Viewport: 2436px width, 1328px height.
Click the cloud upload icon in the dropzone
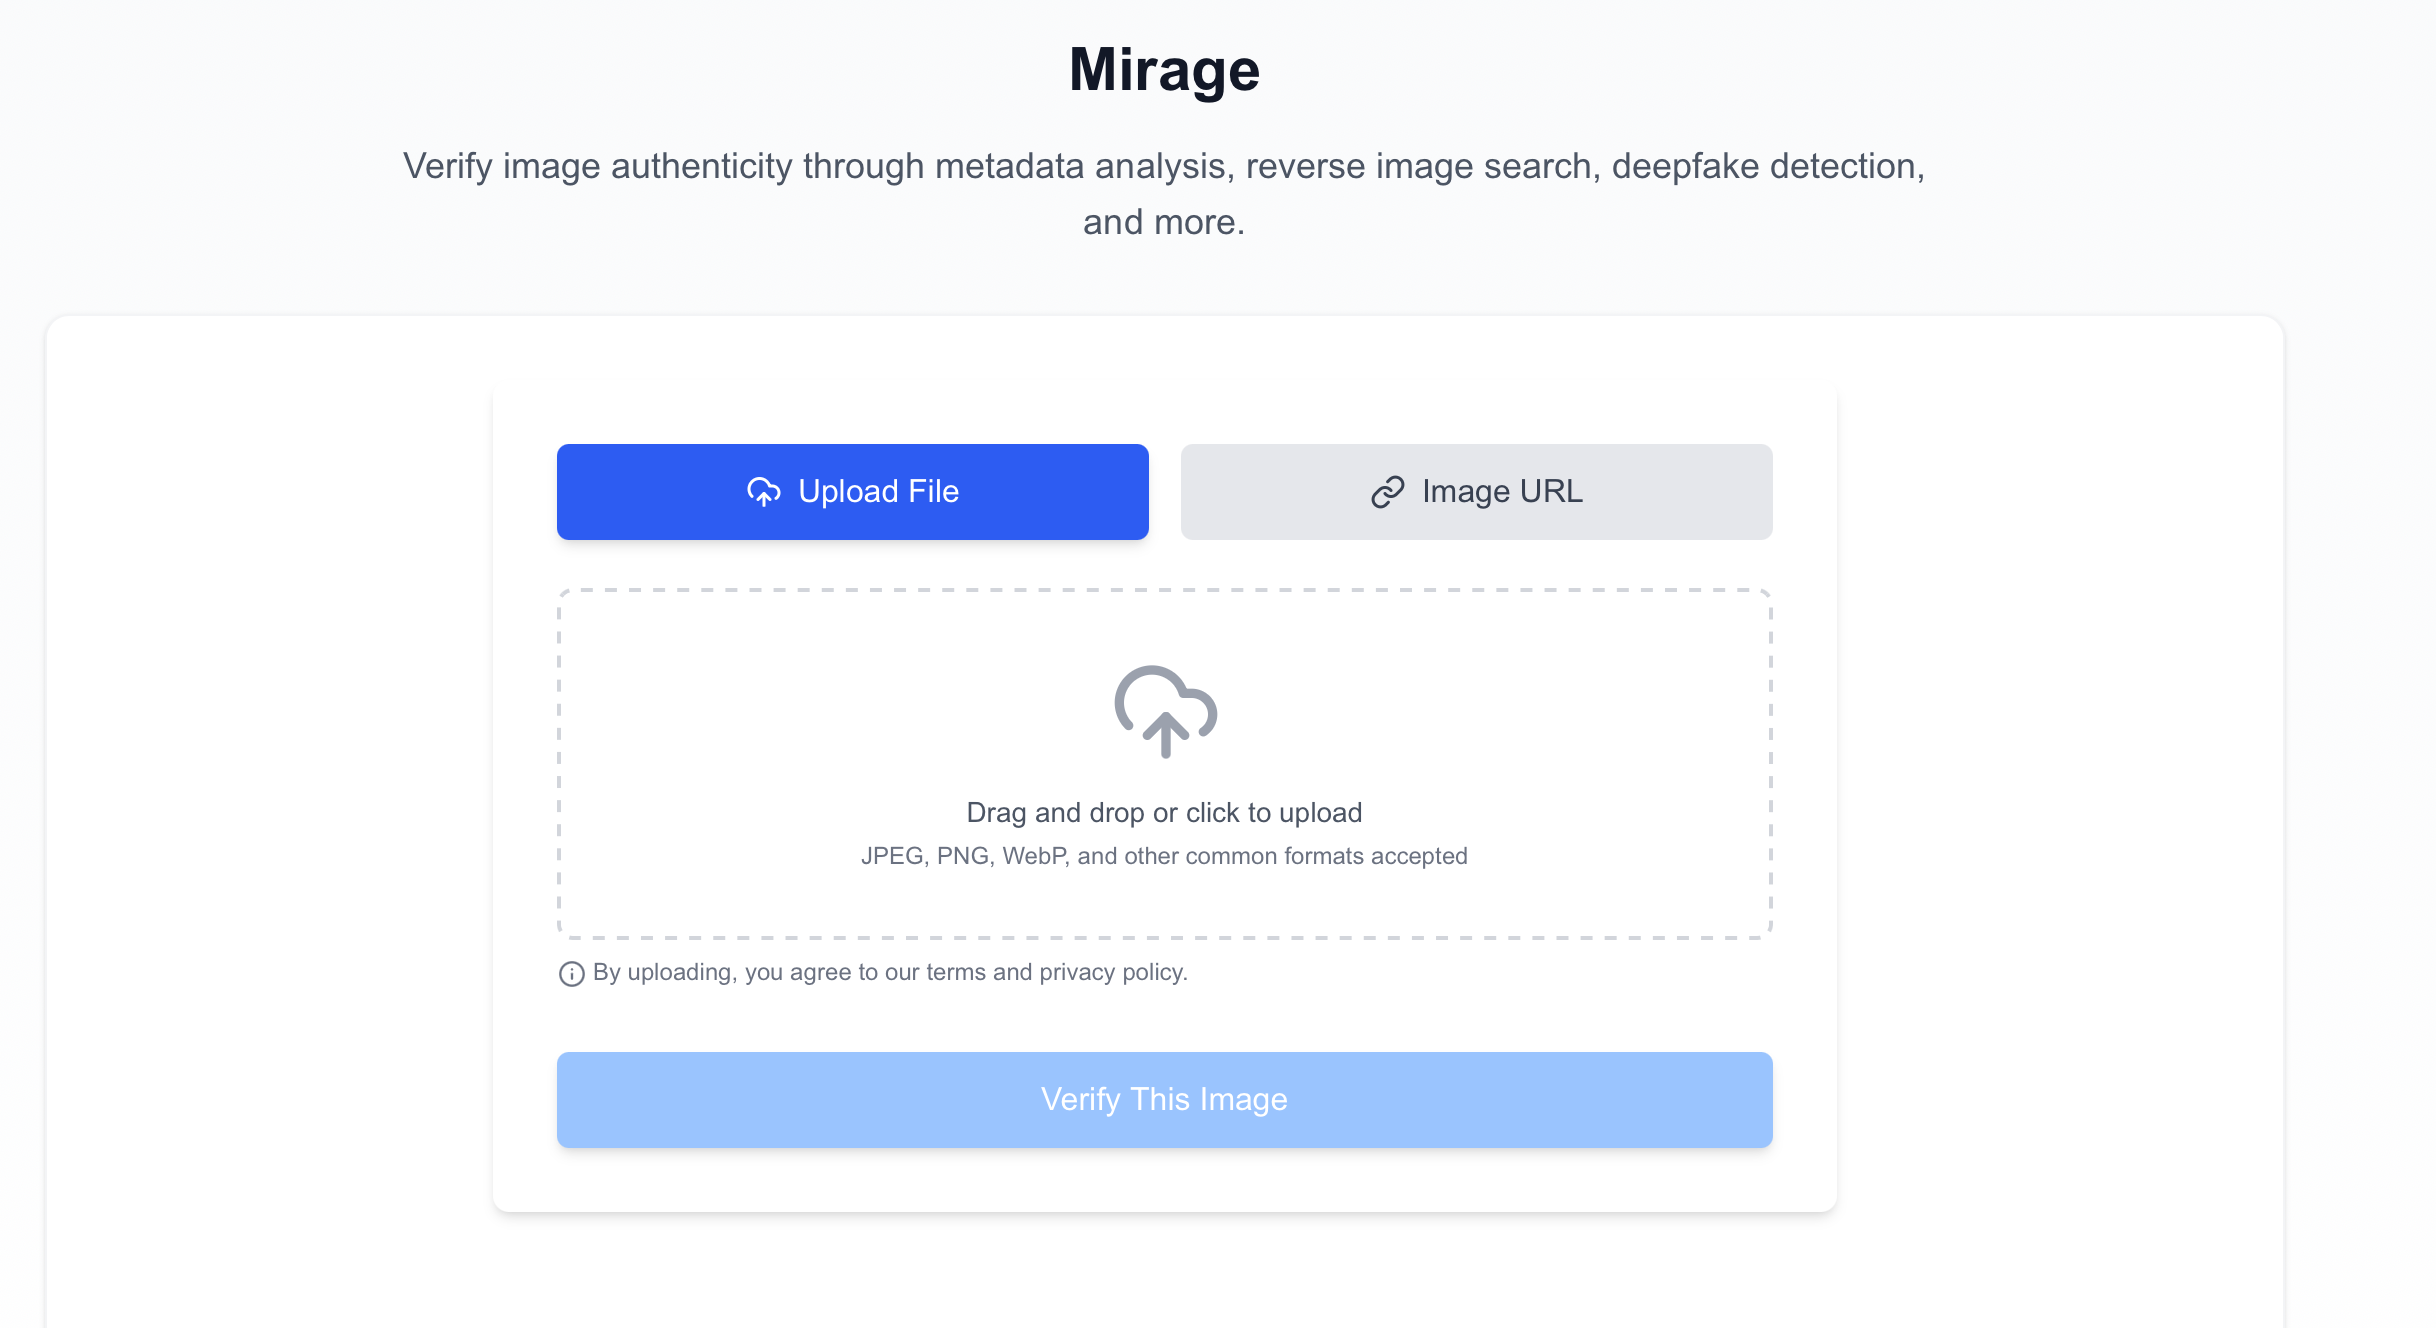[1164, 713]
